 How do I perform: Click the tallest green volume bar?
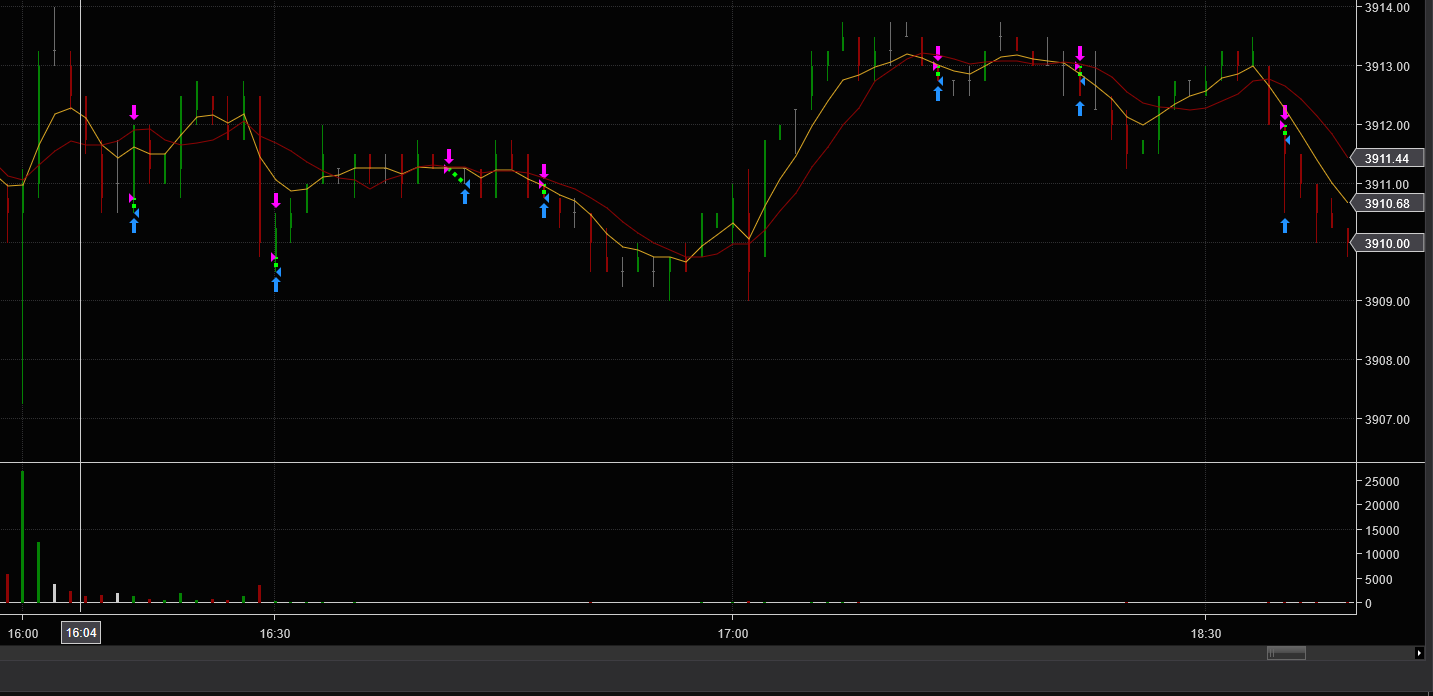22,537
